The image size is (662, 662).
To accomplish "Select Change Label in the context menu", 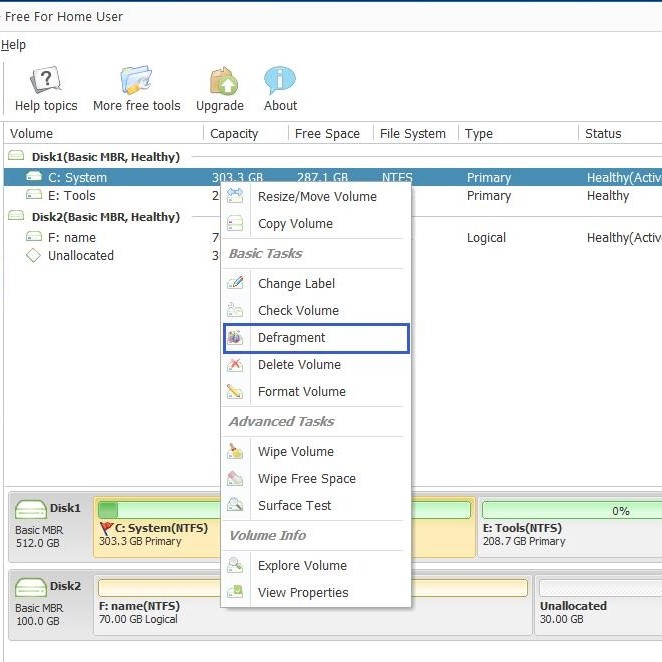I will pos(317,283).
